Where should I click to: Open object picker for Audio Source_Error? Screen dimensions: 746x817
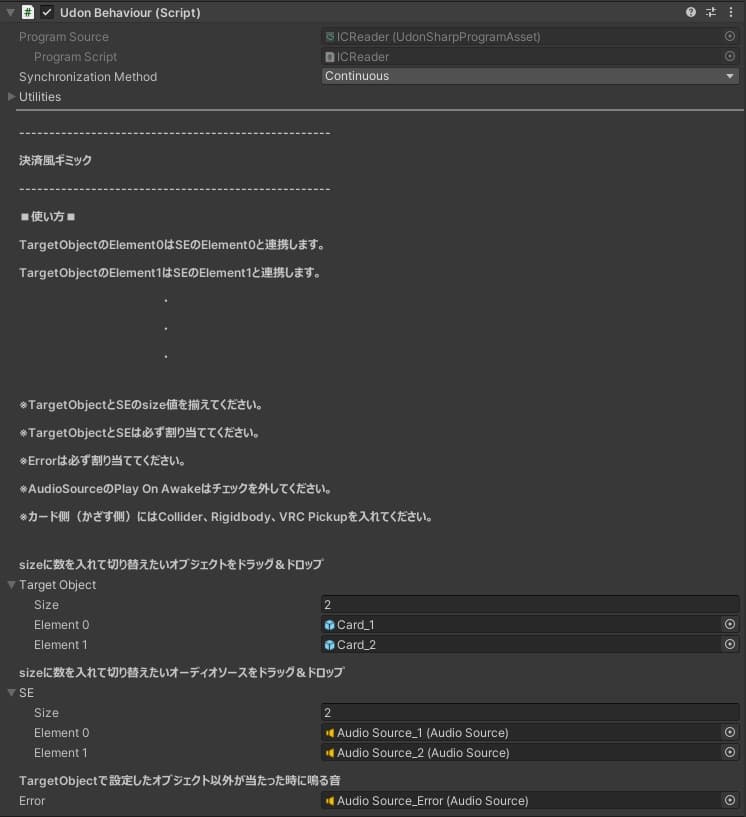(730, 800)
